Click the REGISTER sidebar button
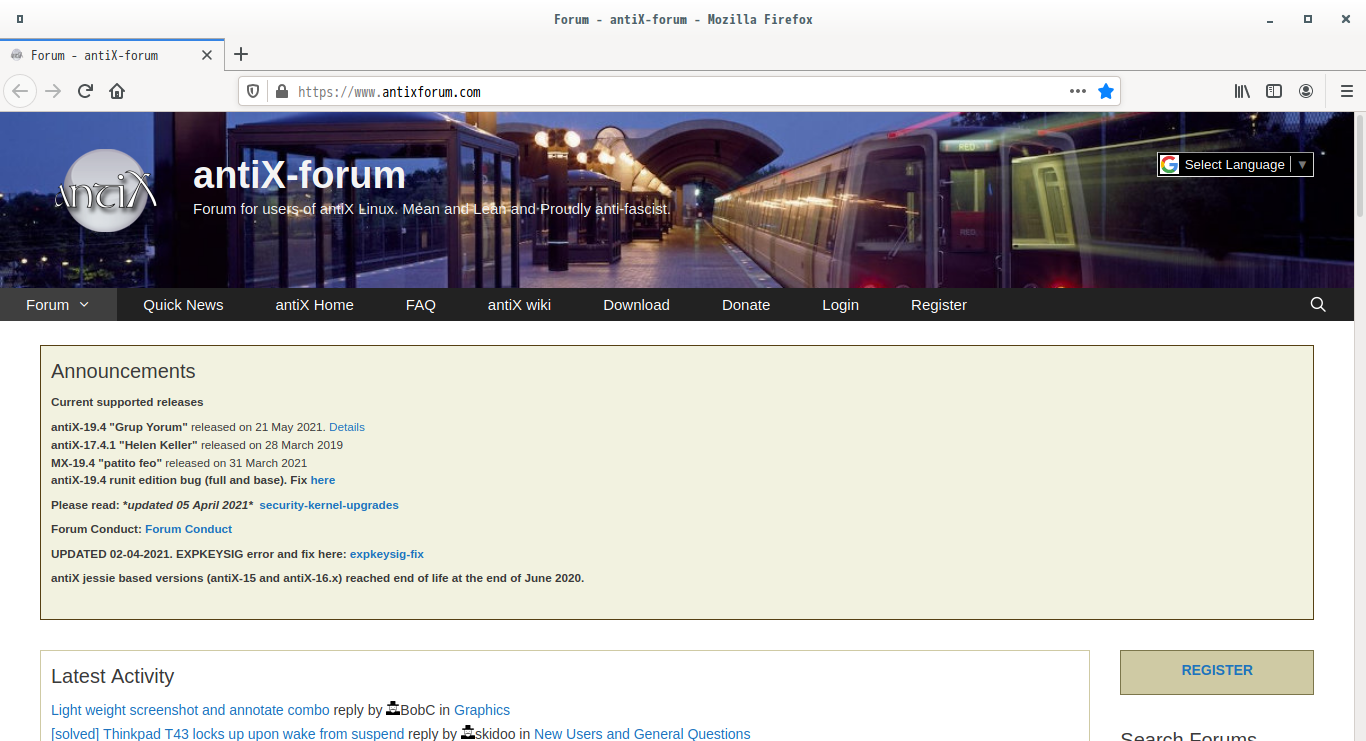 [x=1217, y=672]
